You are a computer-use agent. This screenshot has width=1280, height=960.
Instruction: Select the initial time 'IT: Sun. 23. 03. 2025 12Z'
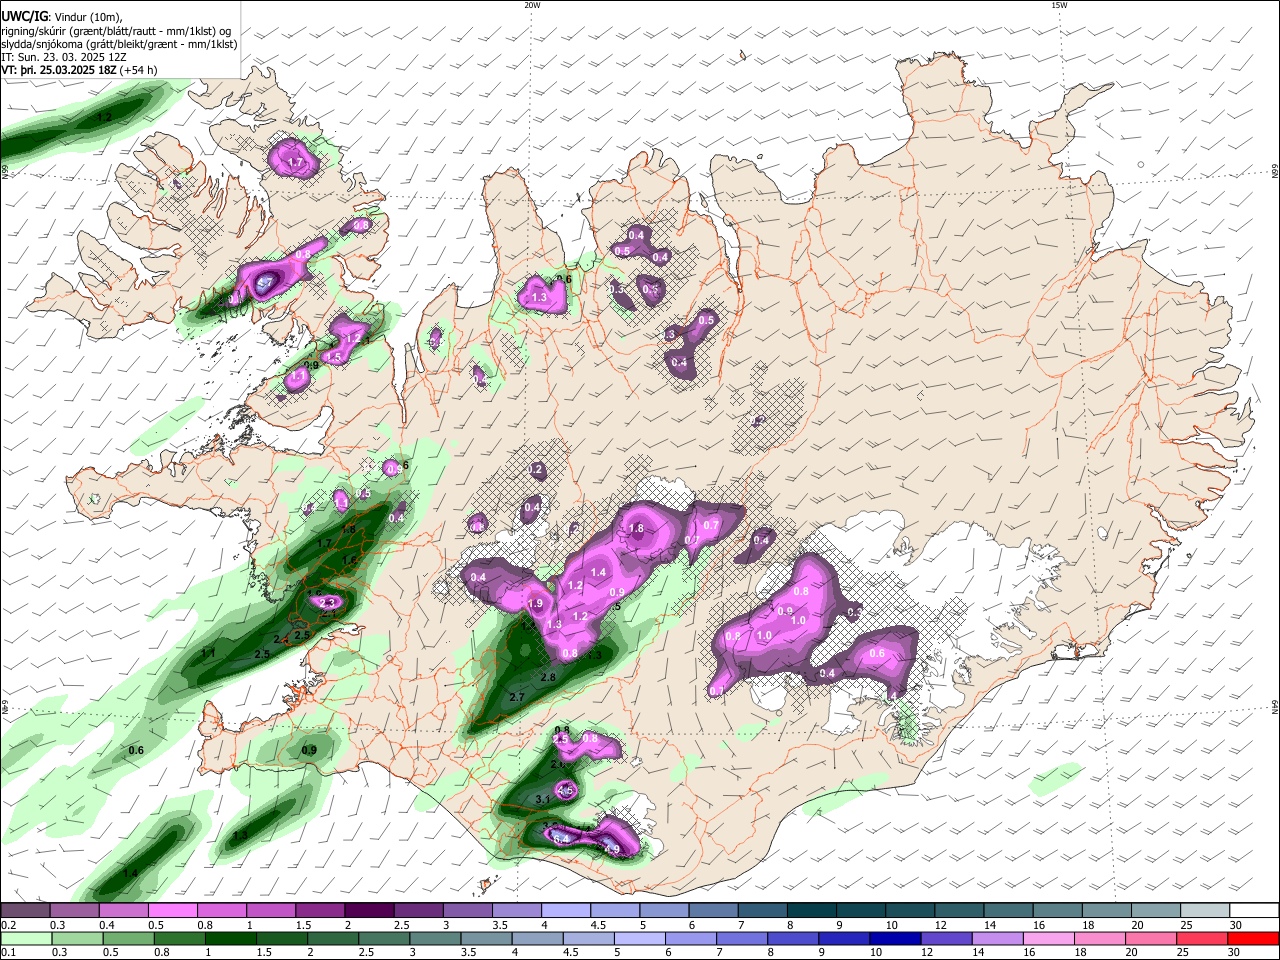coord(65,57)
